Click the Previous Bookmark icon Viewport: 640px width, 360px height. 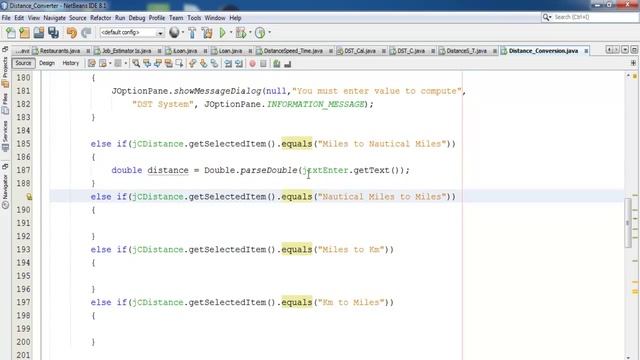(193, 63)
